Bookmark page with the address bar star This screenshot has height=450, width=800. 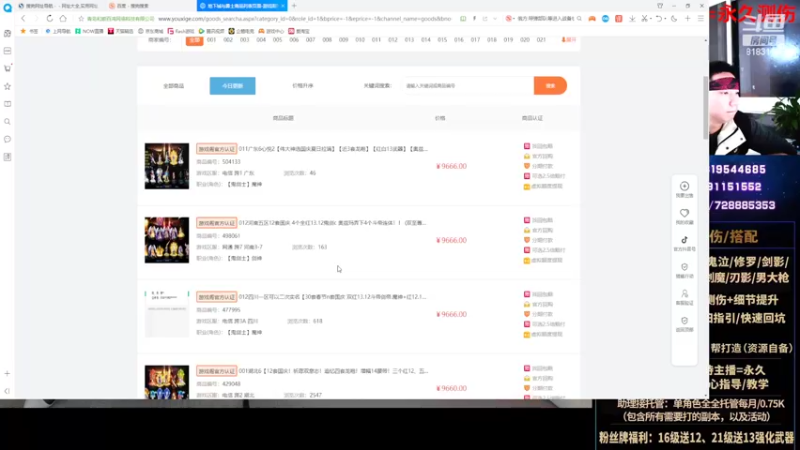pyautogui.click(x=81, y=19)
